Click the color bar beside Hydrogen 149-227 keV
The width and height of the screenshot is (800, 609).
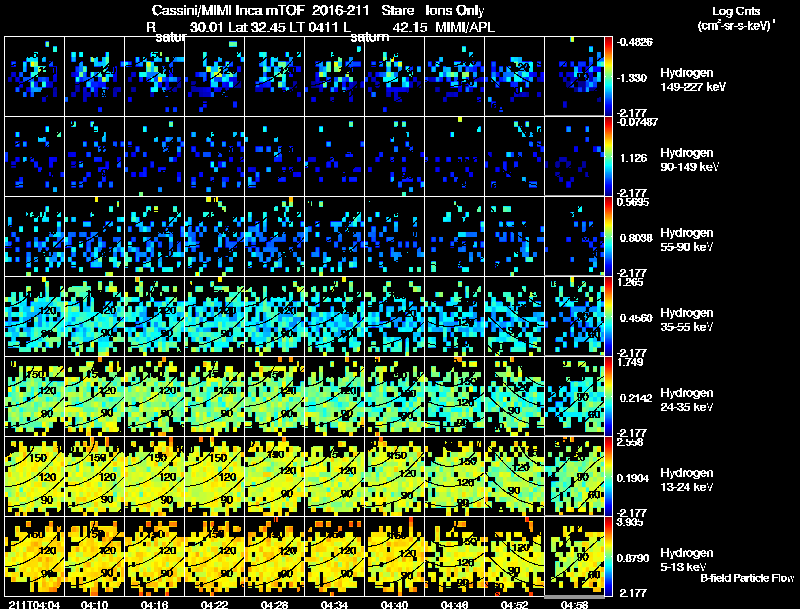609,76
